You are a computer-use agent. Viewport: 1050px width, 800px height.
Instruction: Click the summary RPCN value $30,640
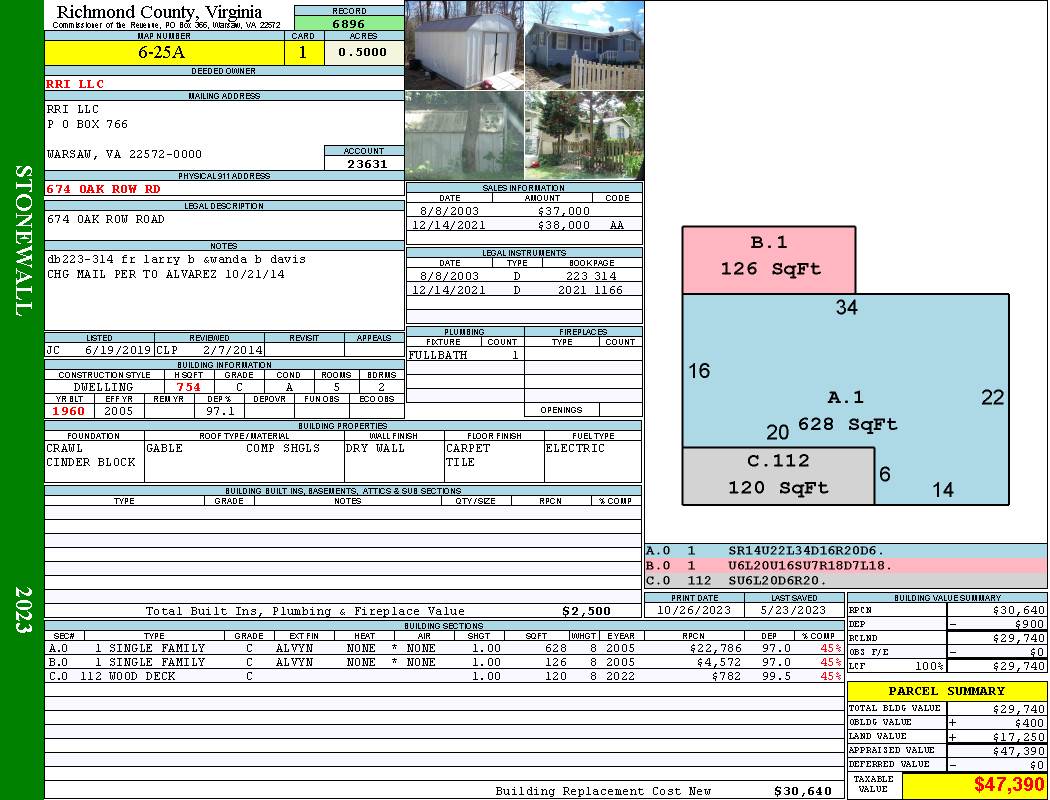[1019, 611]
